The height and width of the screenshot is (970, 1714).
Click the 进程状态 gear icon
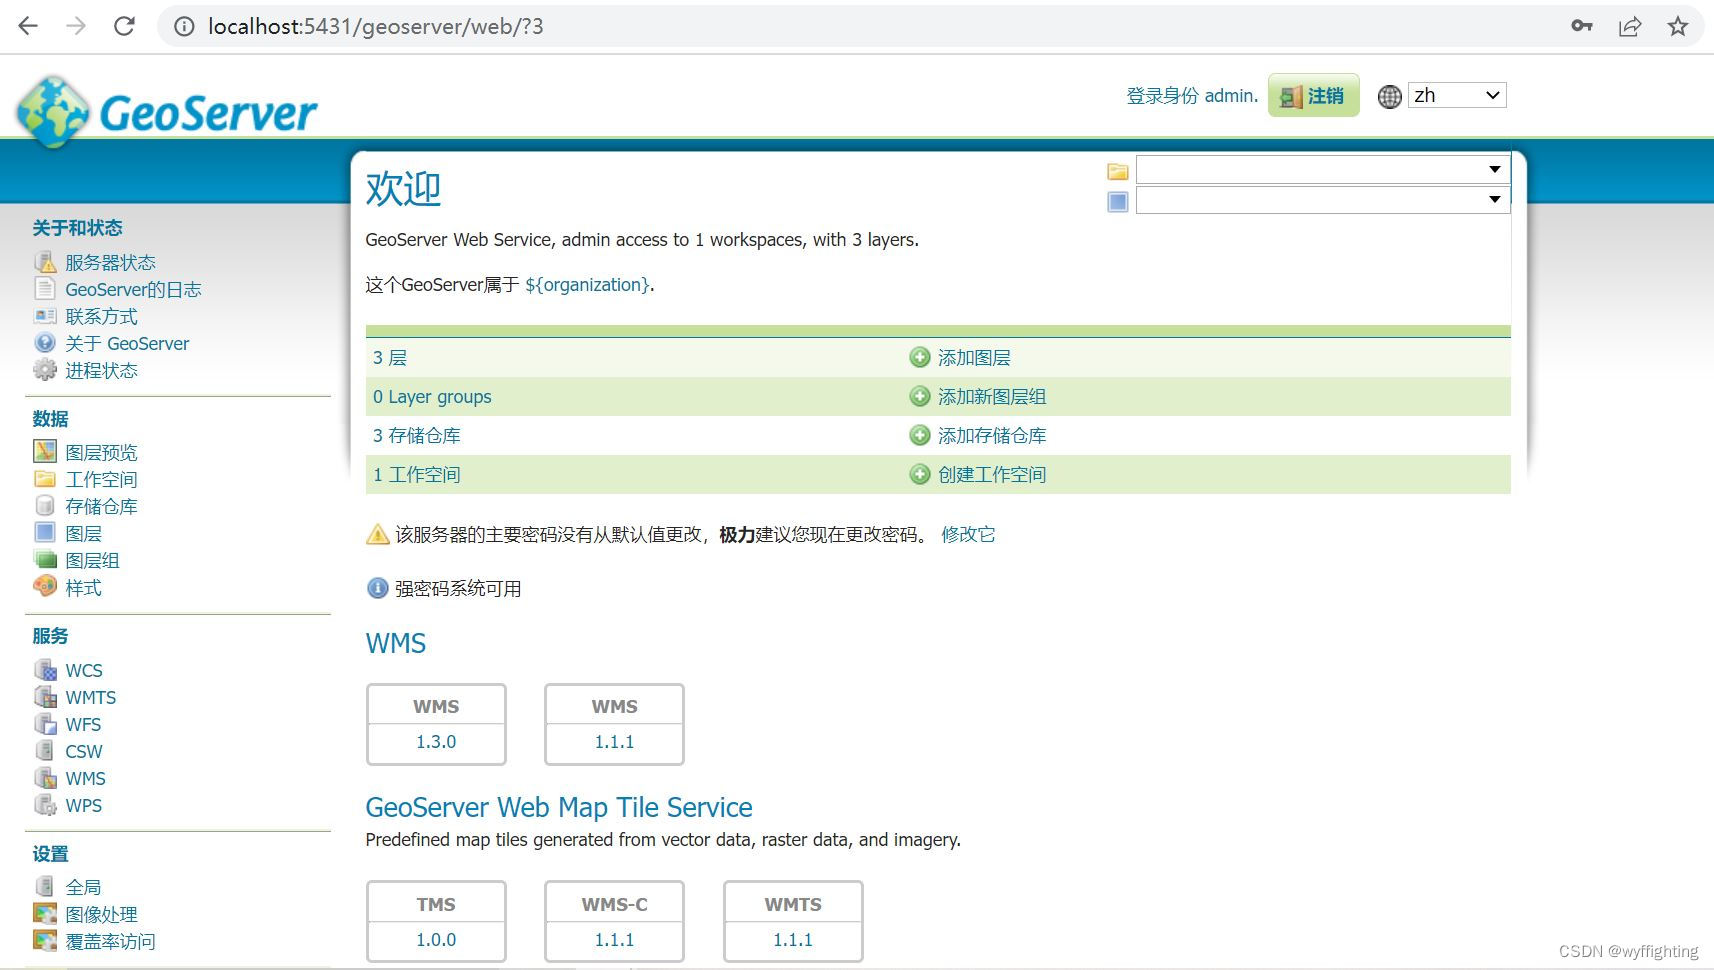[x=45, y=369]
